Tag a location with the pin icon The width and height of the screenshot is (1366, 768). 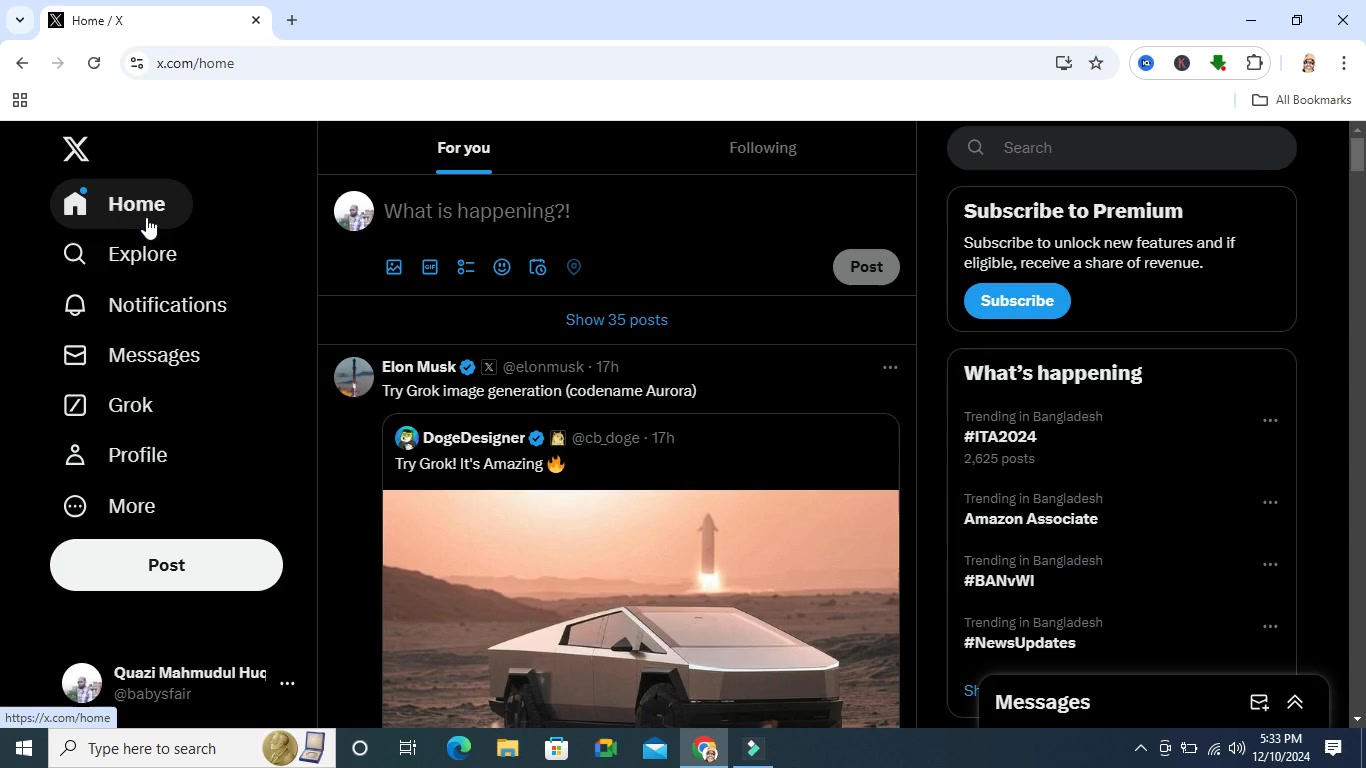574,267
